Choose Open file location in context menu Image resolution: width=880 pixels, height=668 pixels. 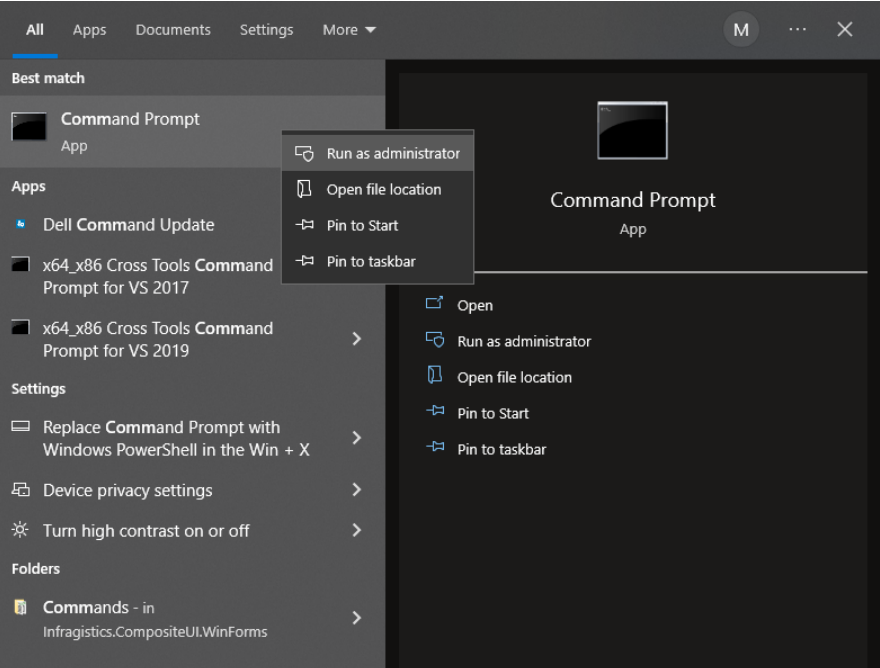click(x=378, y=189)
